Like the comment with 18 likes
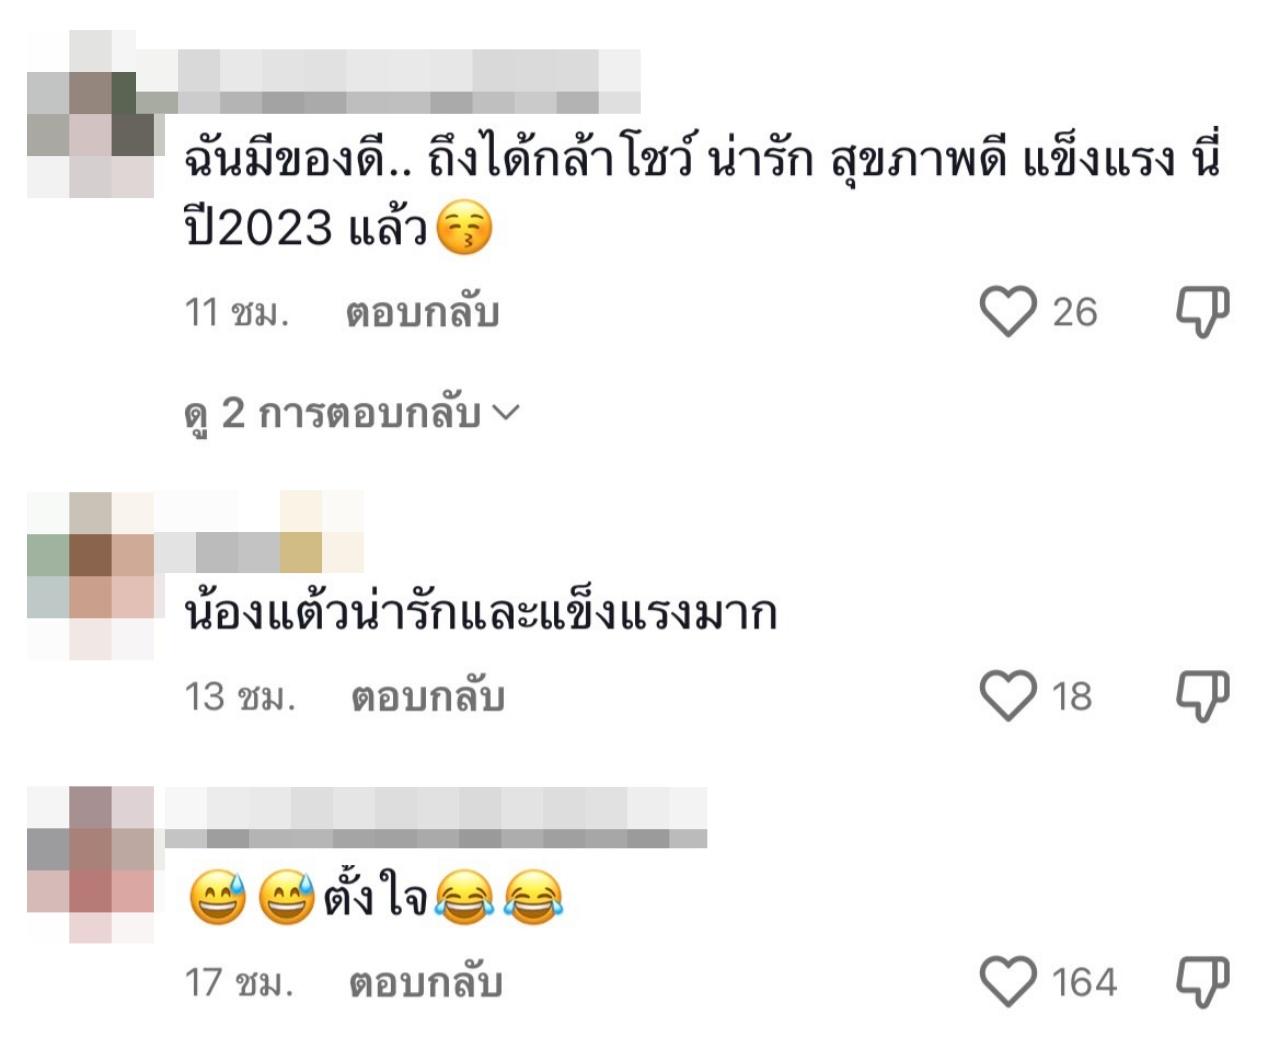 tap(1008, 696)
